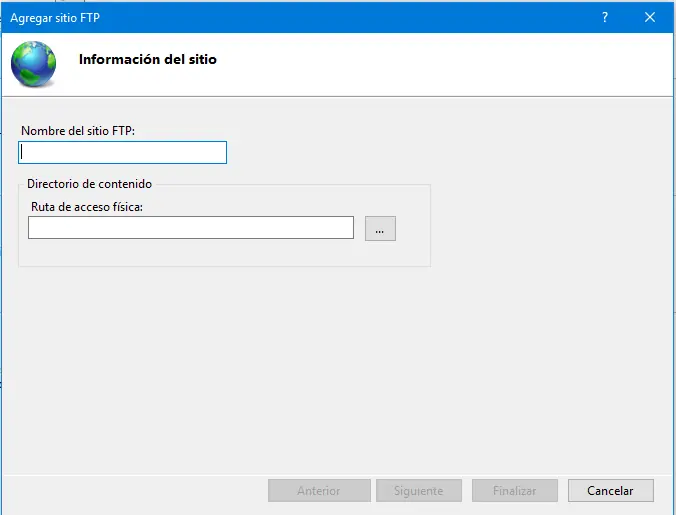
Task: Click the 'Directorio de contenido' group label
Action: click(89, 184)
